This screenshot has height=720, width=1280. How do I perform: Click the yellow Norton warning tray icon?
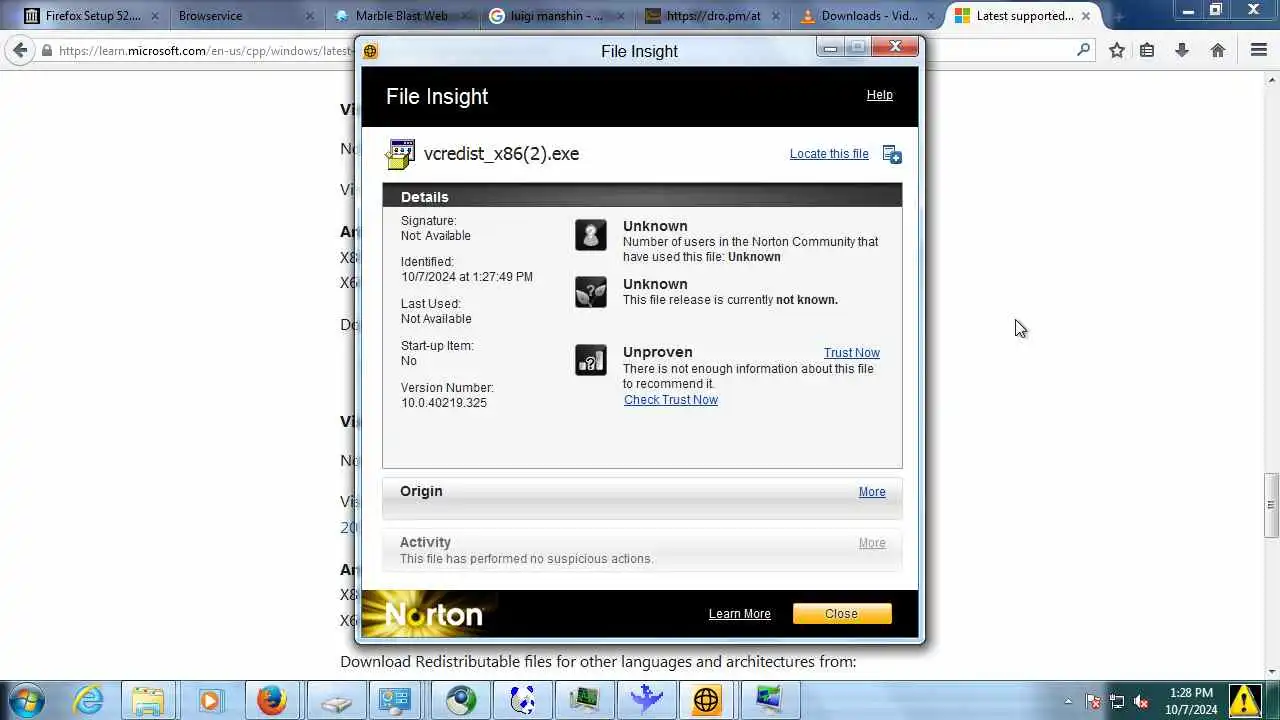1244,699
